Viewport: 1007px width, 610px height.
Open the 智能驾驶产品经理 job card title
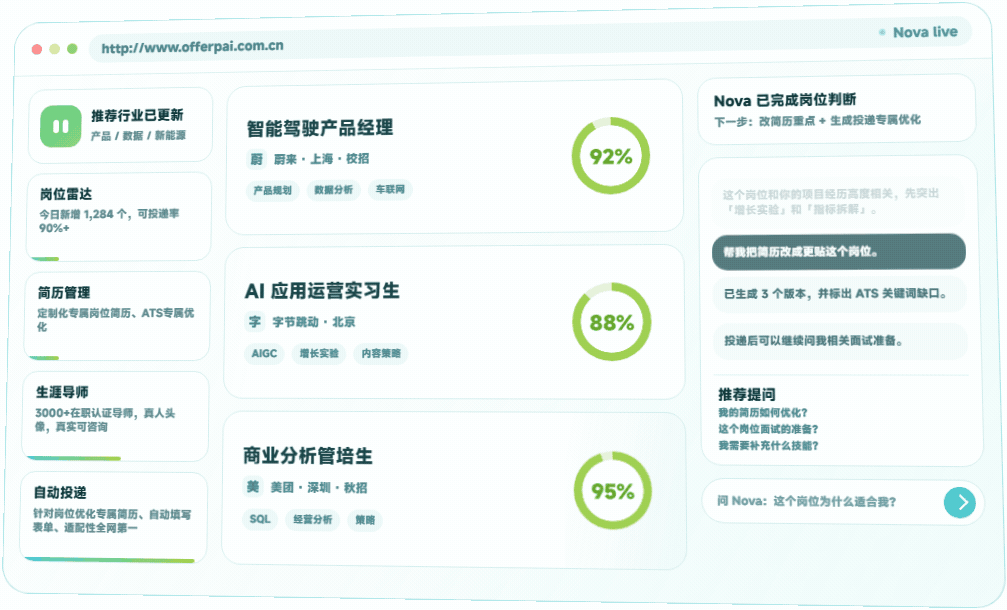tap(320, 128)
